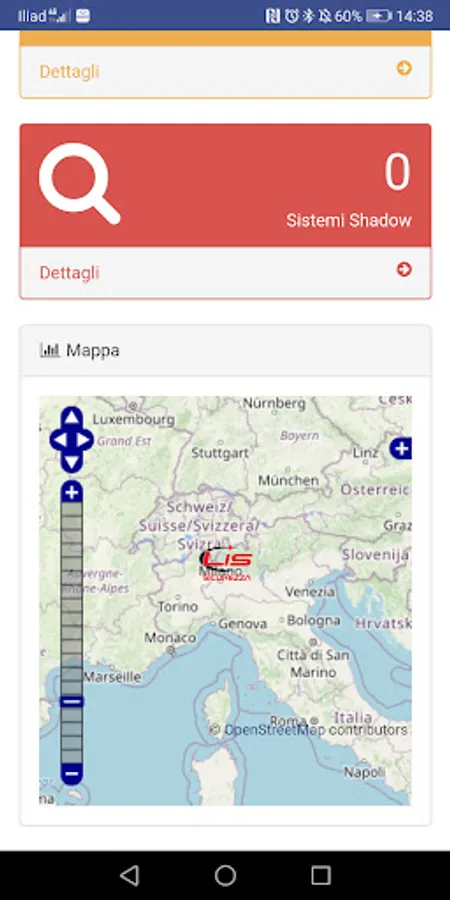
Task: Tap the Android home navigation button
Action: coord(225,875)
